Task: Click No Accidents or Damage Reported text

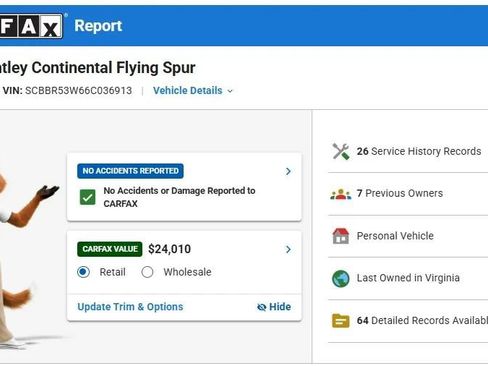Action: pyautogui.click(x=179, y=197)
